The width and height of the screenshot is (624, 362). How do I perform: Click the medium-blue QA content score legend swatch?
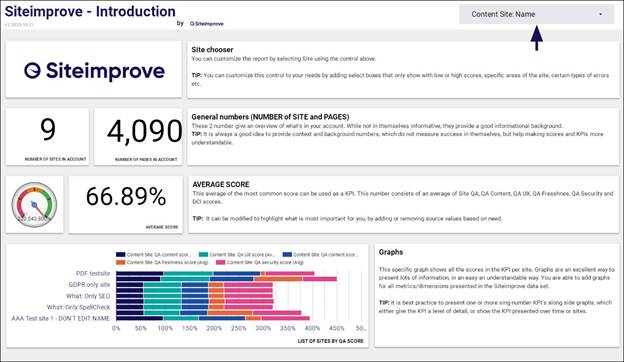[x=287, y=255]
